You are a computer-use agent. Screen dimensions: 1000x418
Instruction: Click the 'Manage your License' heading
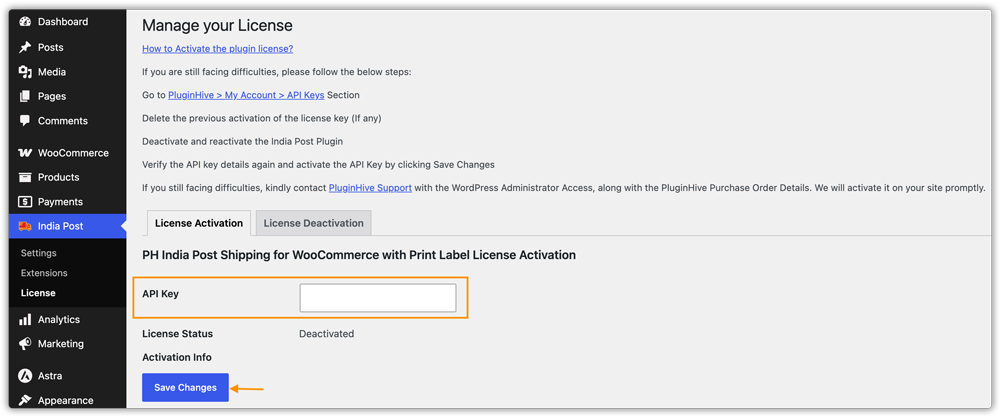coord(217,26)
